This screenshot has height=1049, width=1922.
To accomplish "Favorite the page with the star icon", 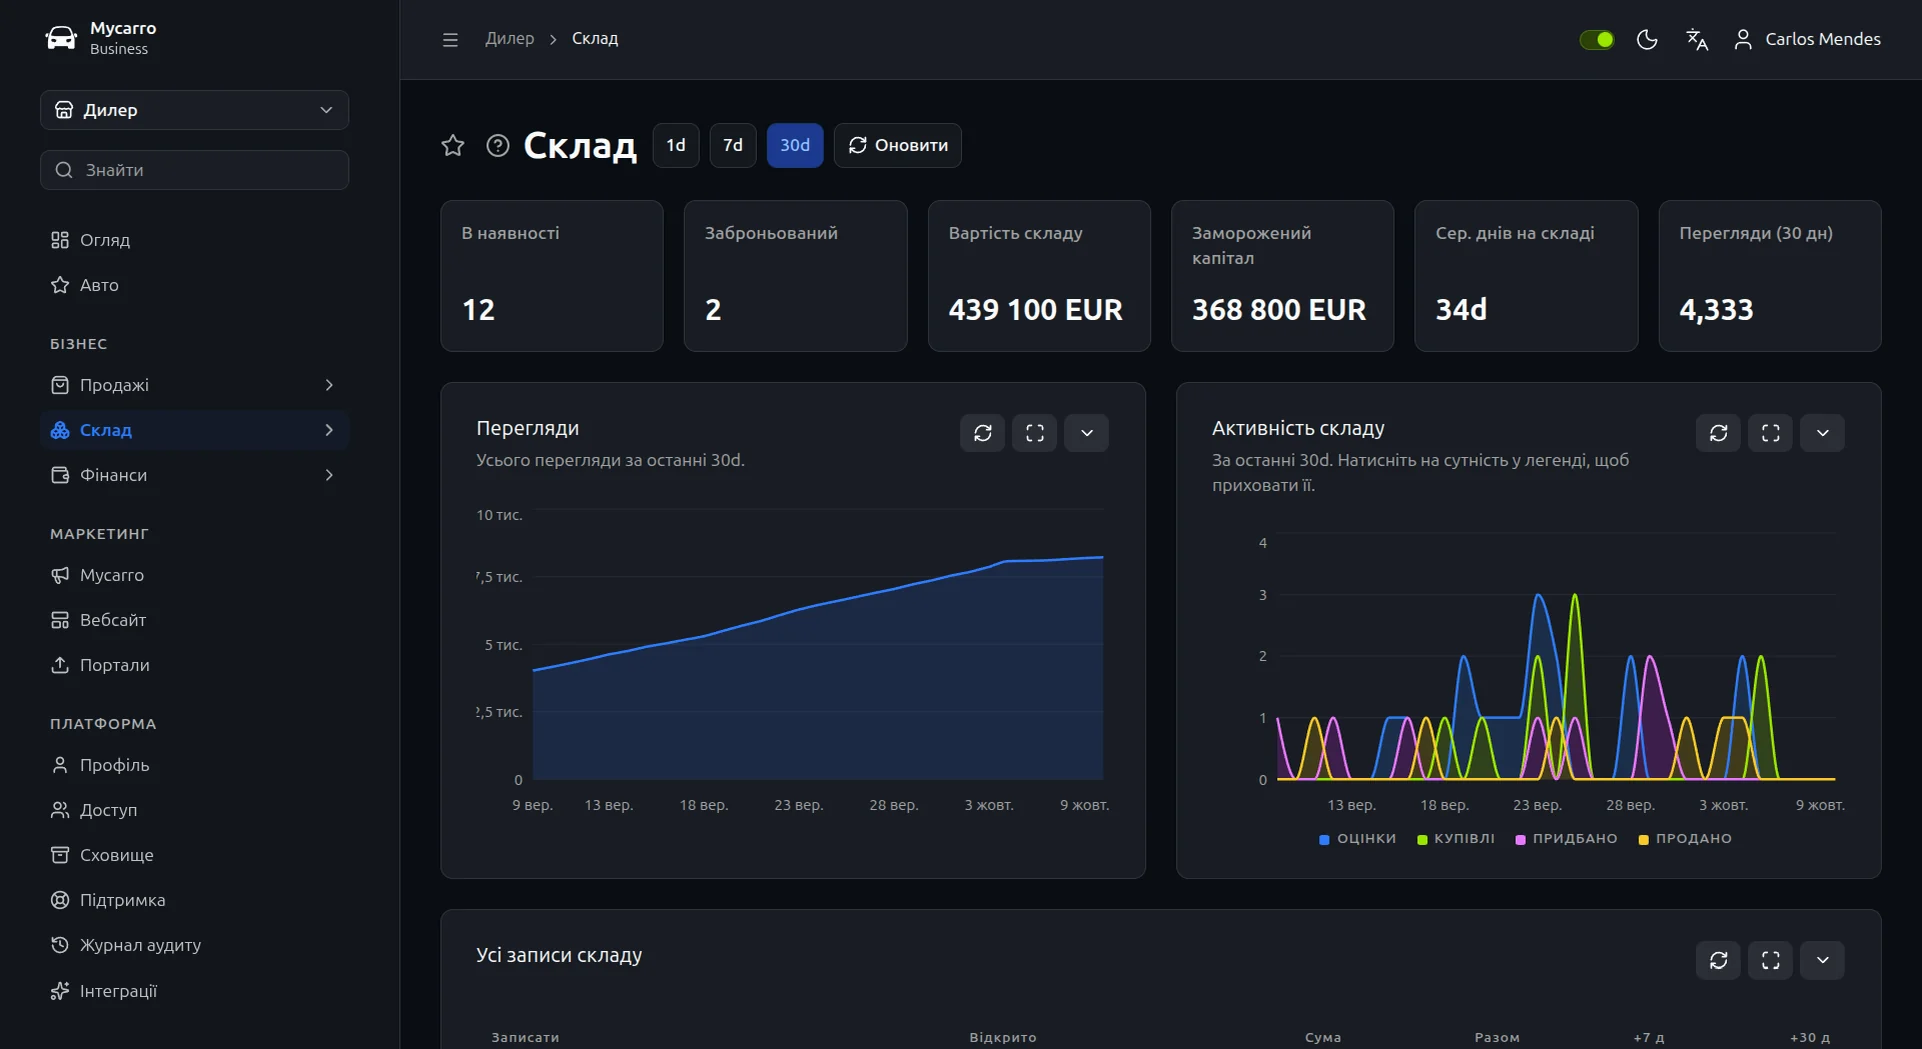I will click(x=453, y=145).
